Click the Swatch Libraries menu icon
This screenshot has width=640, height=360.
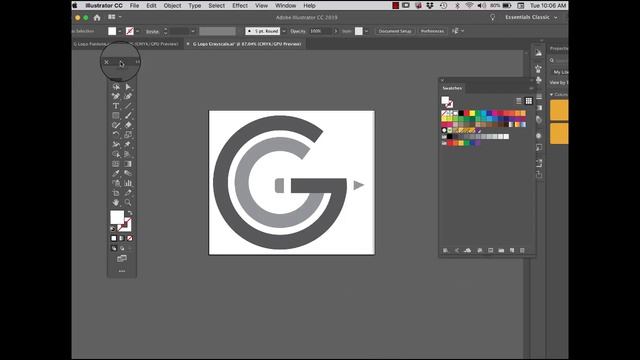pos(446,250)
